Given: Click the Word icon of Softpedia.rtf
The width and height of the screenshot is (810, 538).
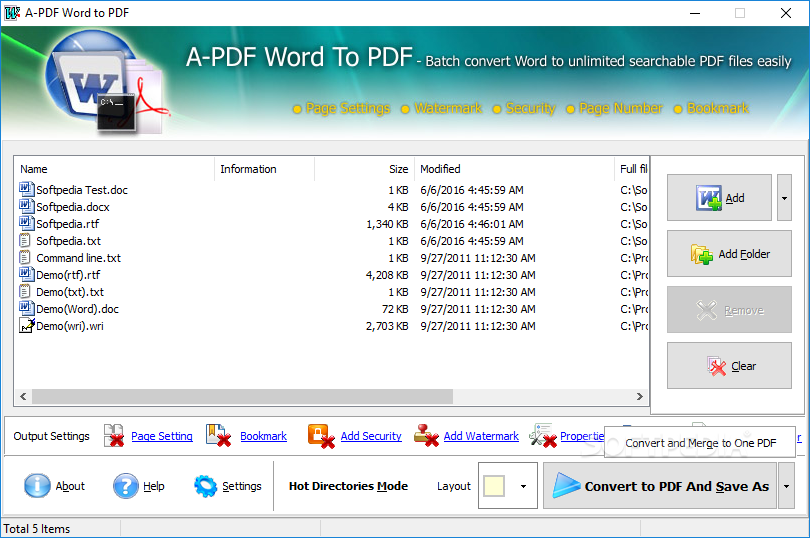Looking at the screenshot, I should pyautogui.click(x=26, y=223).
